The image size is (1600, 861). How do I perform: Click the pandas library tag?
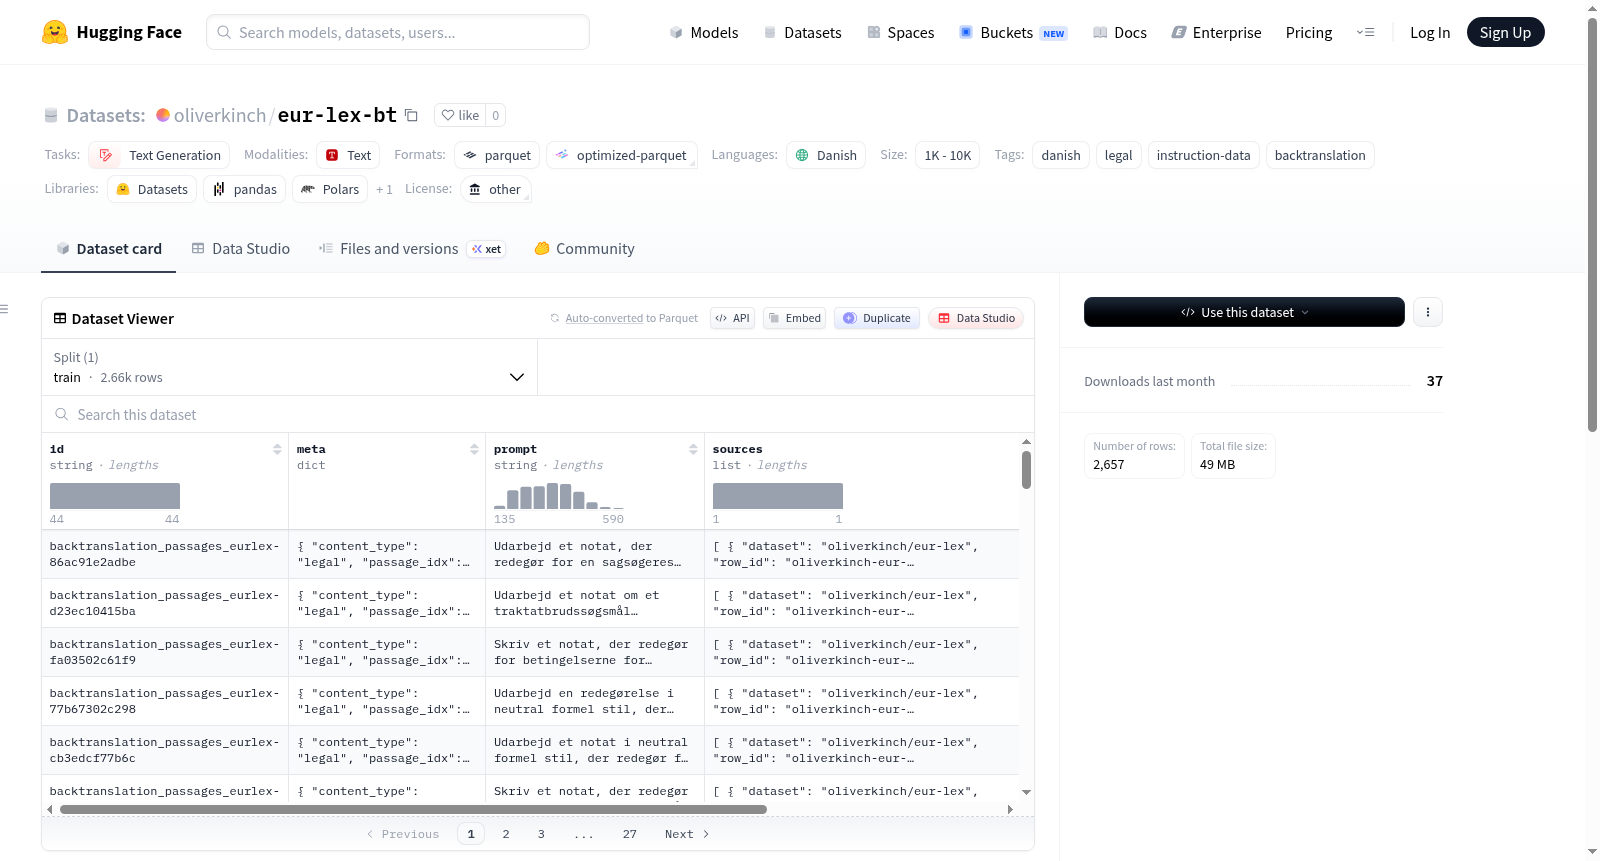coord(245,189)
